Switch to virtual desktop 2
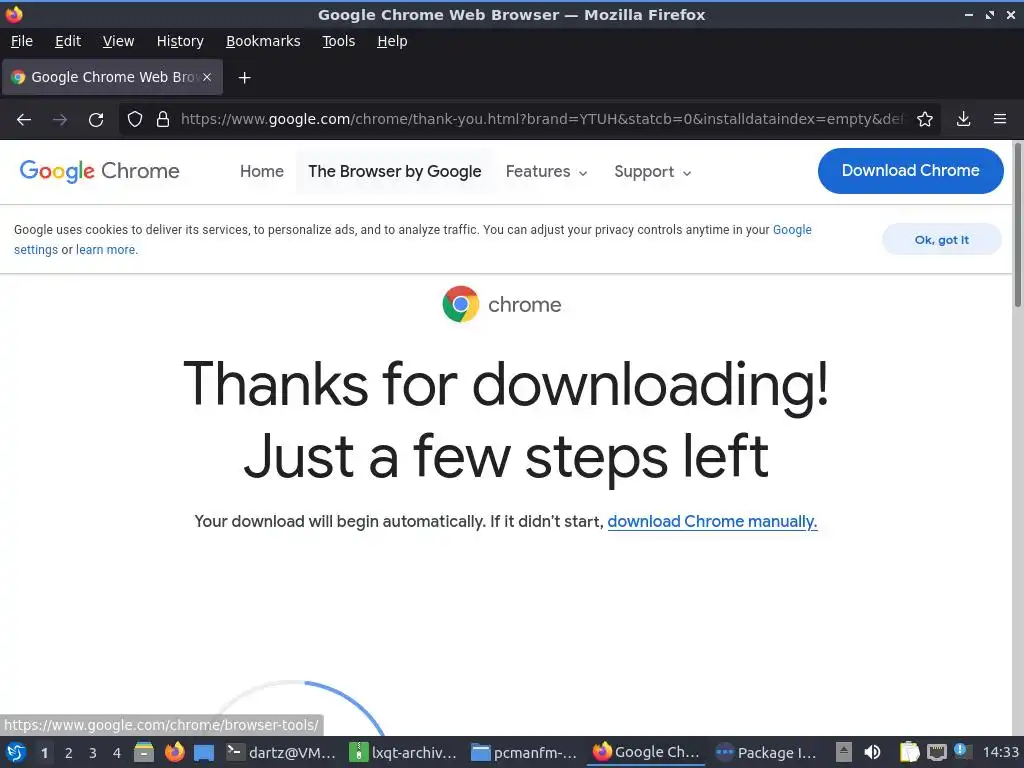 click(69, 752)
